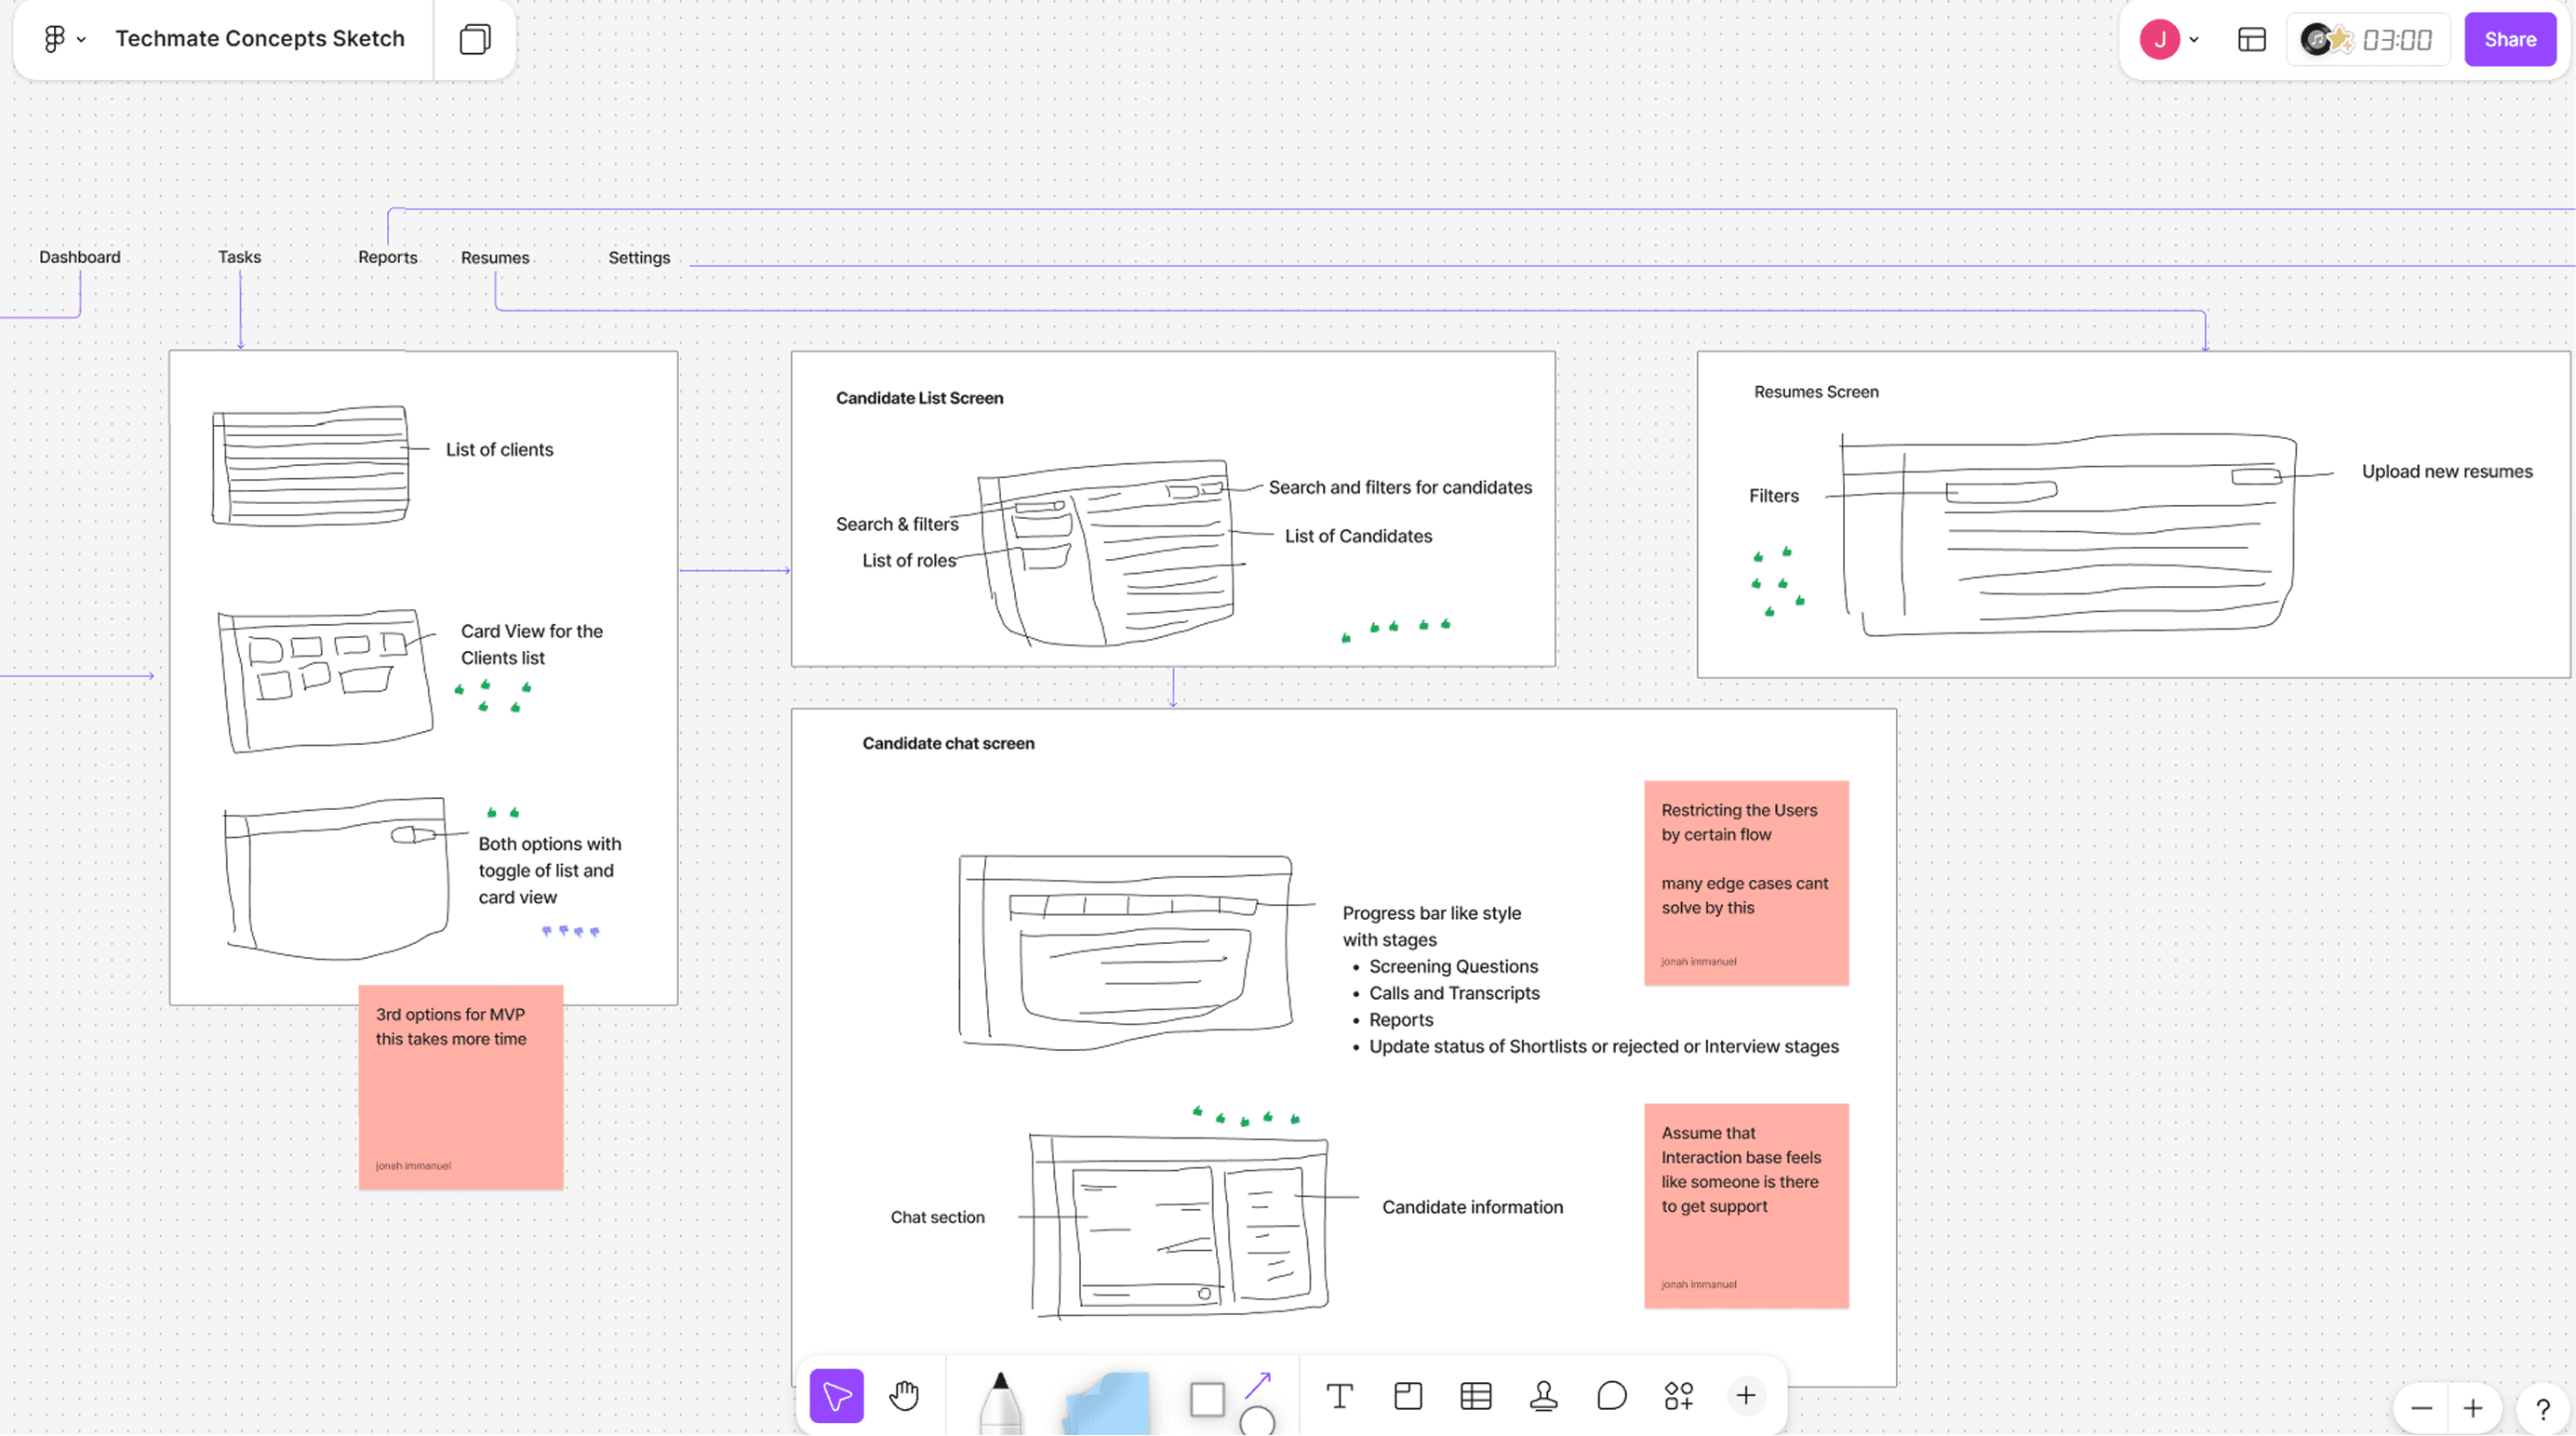2576x1436 pixels.
Task: Open widgets and plugins icon
Action: (x=1679, y=1395)
